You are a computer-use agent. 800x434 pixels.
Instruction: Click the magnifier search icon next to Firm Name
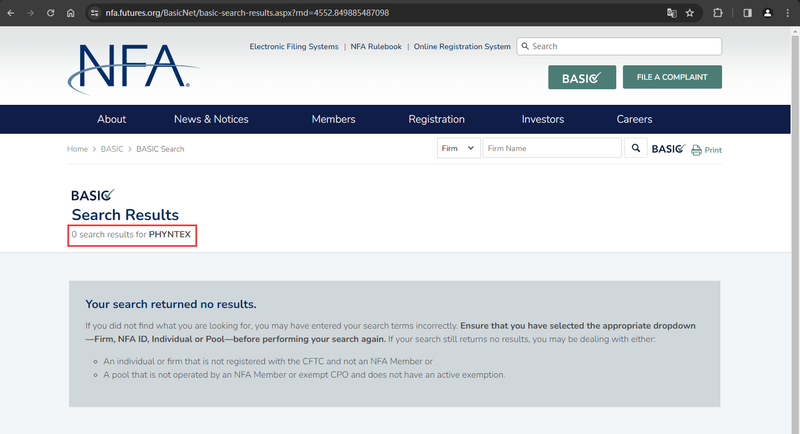coord(636,148)
